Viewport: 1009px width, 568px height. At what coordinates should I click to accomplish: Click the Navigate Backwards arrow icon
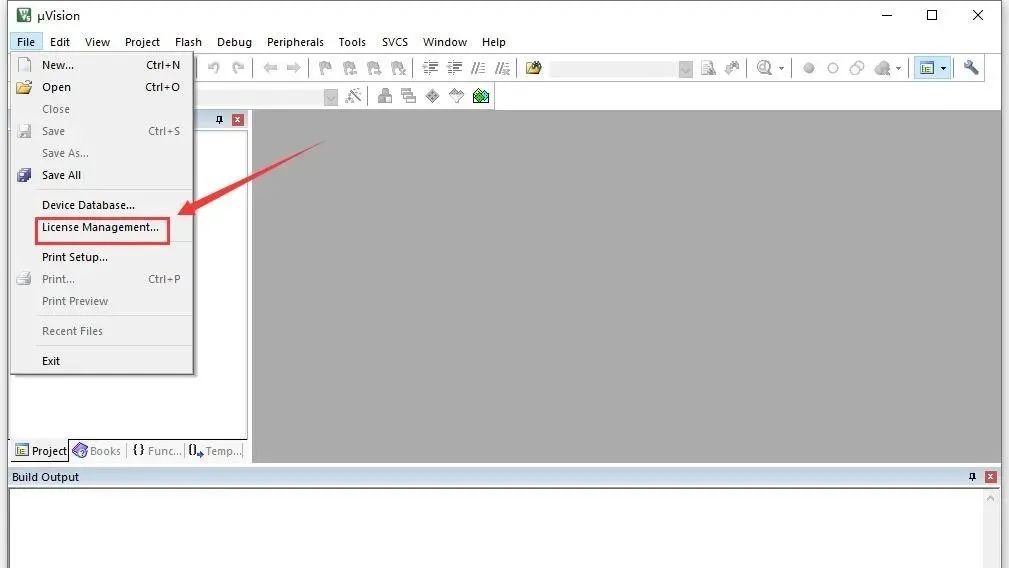coord(270,68)
